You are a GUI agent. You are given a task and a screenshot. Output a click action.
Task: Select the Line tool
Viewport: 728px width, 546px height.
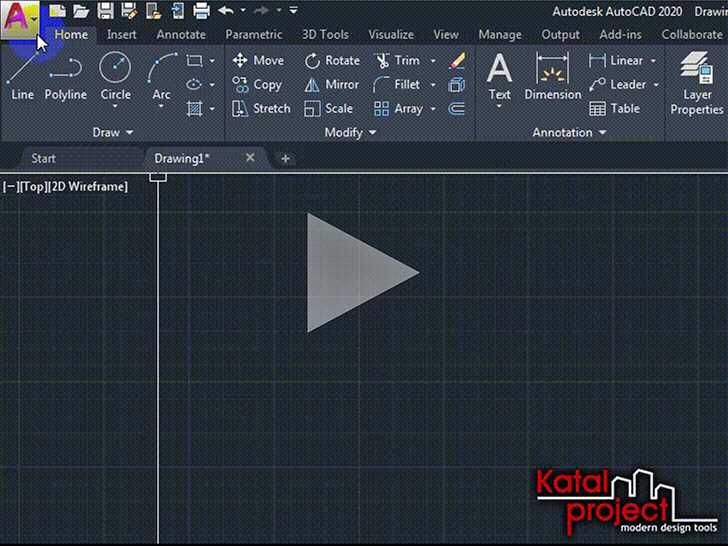pos(22,77)
